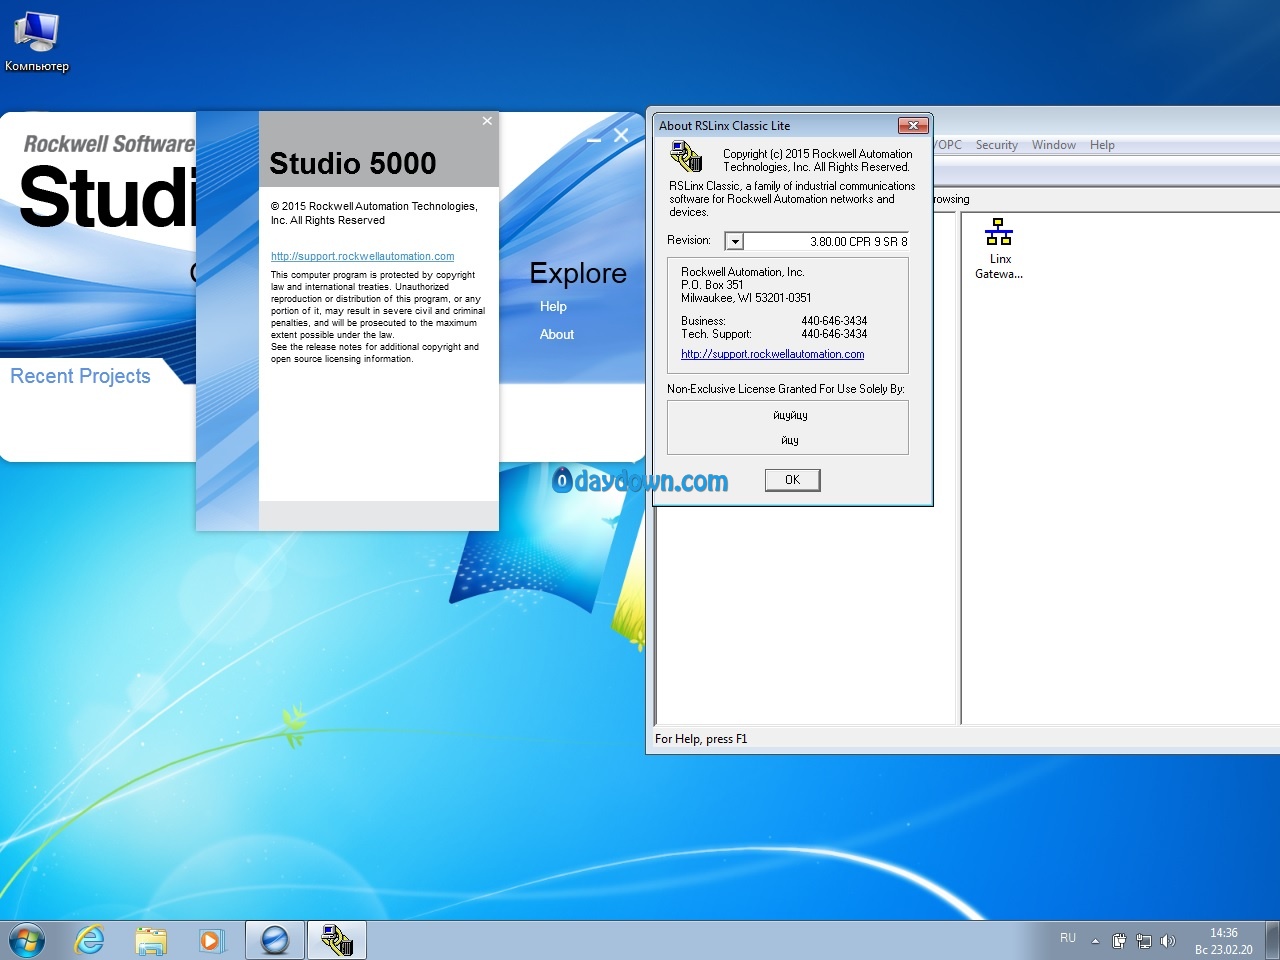The image size is (1280, 960).
Task: Launch Internet Explorer from taskbar
Action: click(90, 941)
